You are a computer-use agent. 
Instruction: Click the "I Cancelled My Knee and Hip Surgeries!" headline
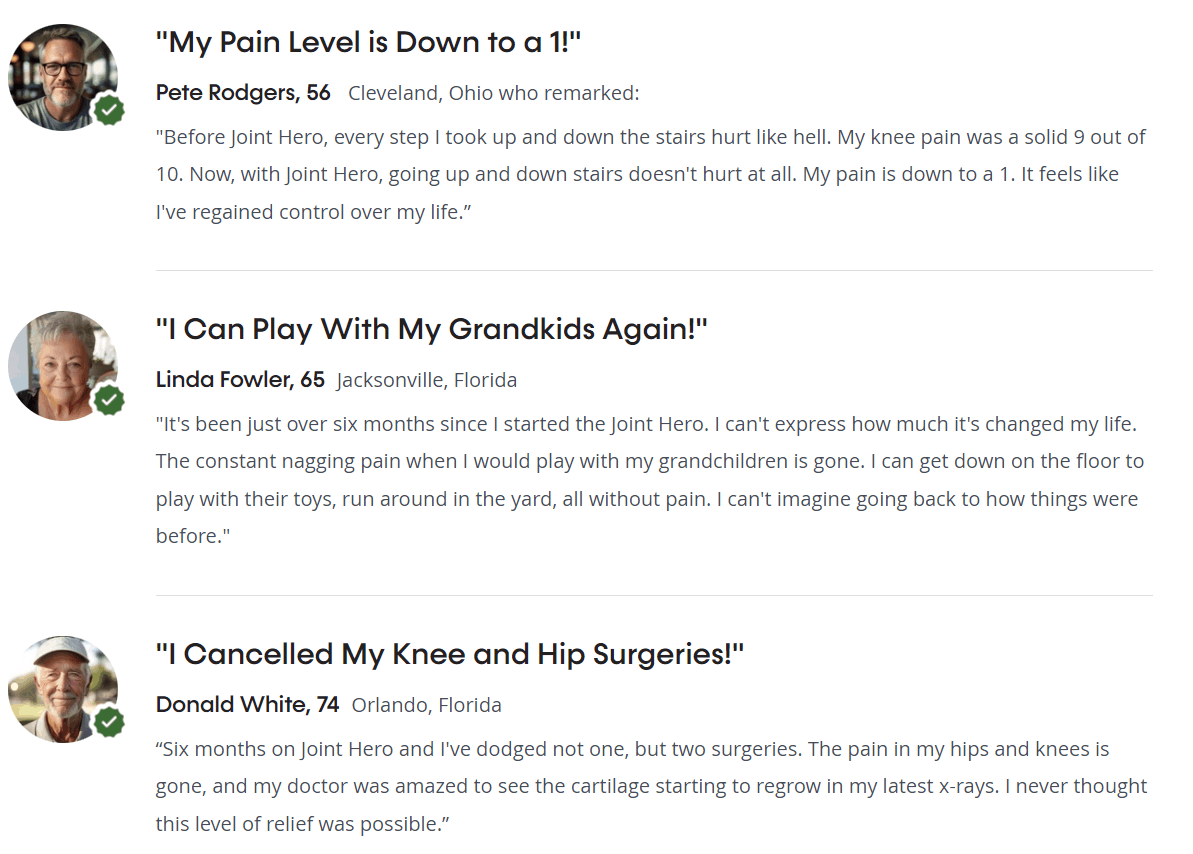(x=450, y=655)
